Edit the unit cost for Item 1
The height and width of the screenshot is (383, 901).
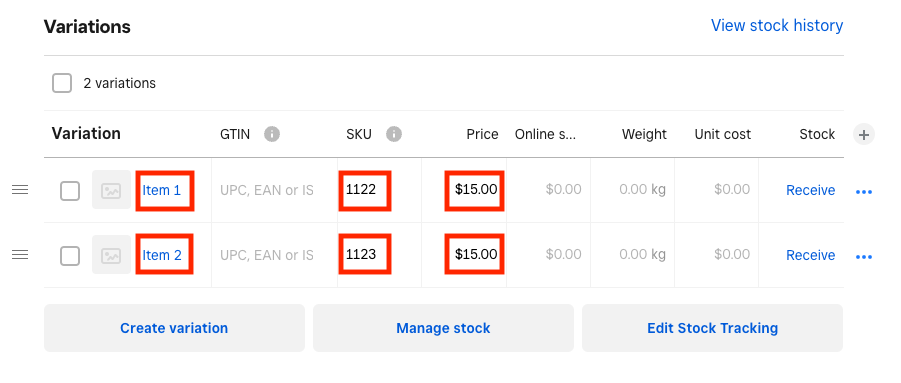point(717,190)
